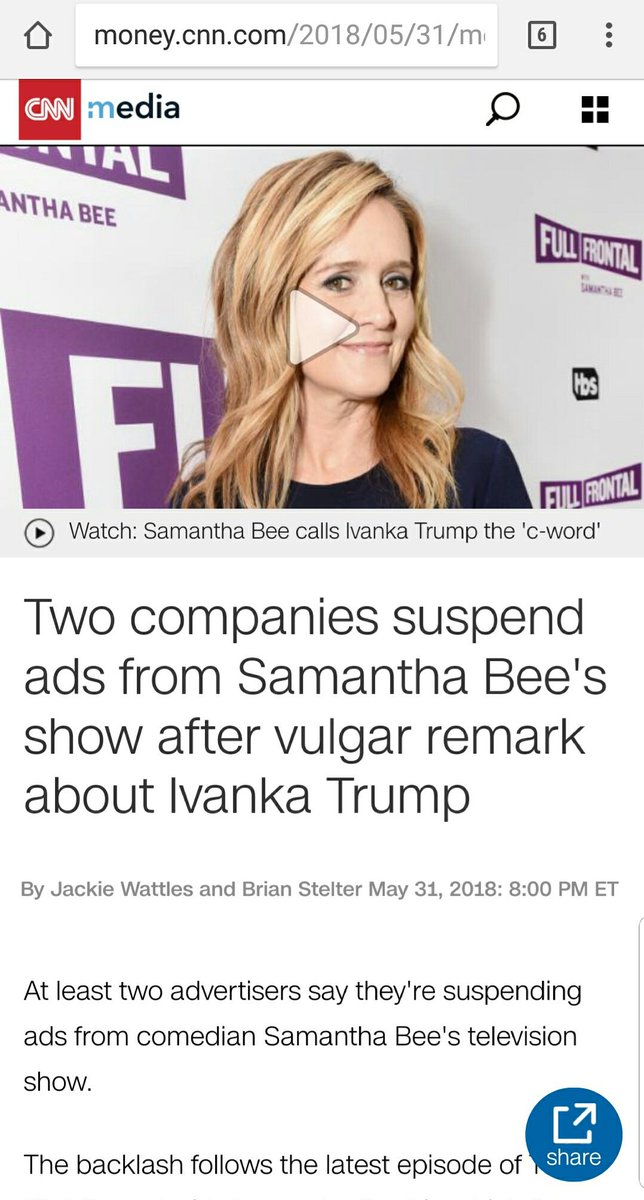Open the CNN search magnifier
This screenshot has width=644, height=1200.
[x=502, y=109]
